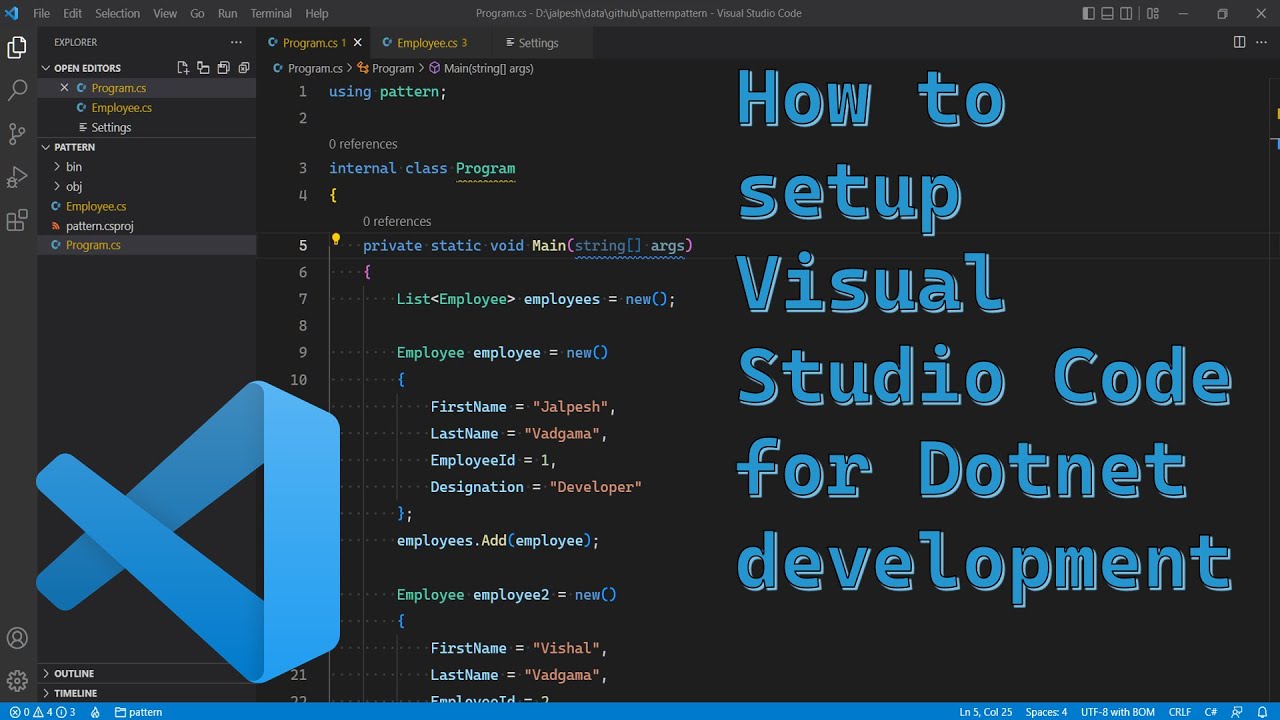Viewport: 1280px width, 720px height.
Task: Click New Untitled File icon in Open Editors
Action: [183, 68]
